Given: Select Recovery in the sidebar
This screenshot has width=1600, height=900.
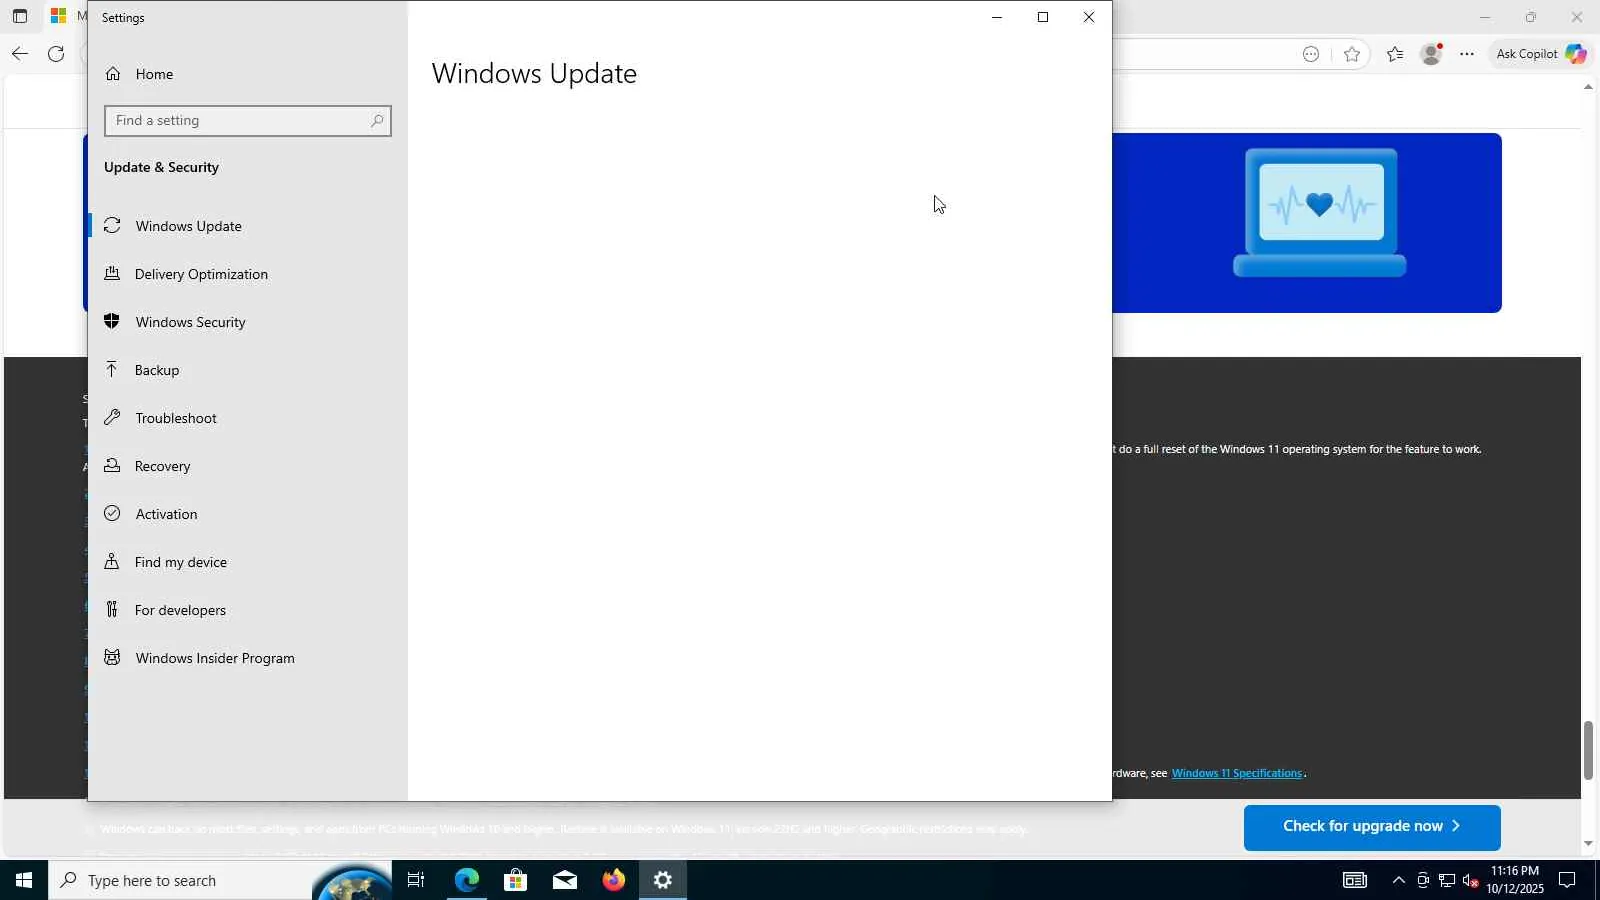Looking at the screenshot, I should click(x=248, y=466).
